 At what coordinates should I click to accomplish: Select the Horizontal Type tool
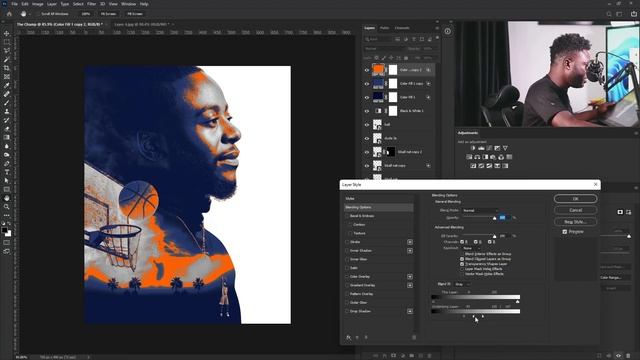point(7,172)
